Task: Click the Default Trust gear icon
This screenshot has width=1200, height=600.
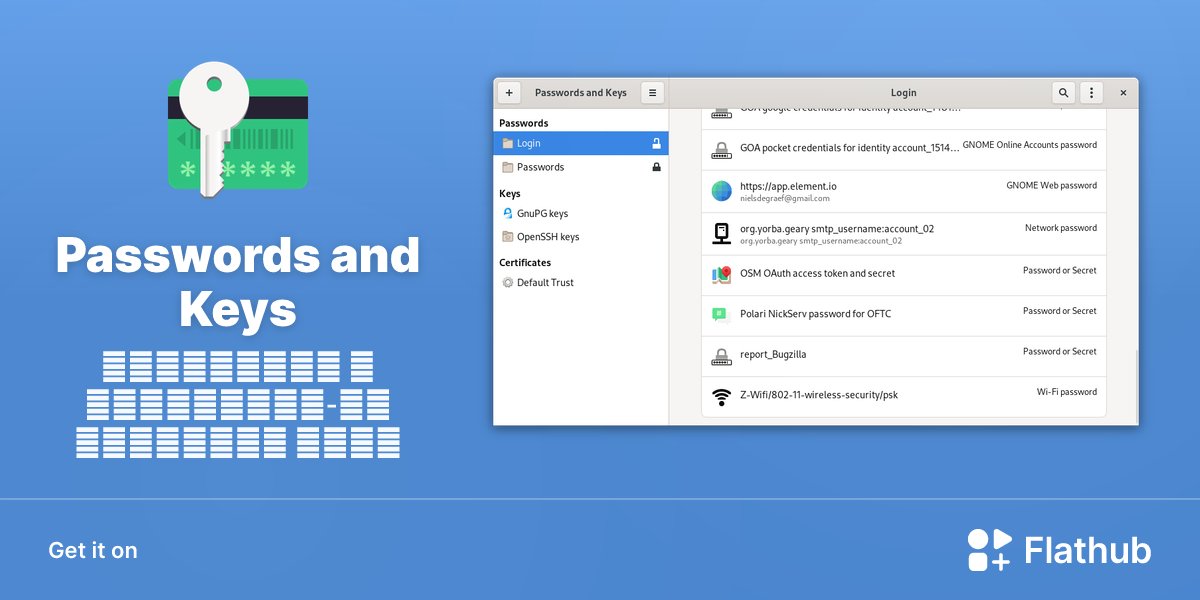Action: pos(508,282)
